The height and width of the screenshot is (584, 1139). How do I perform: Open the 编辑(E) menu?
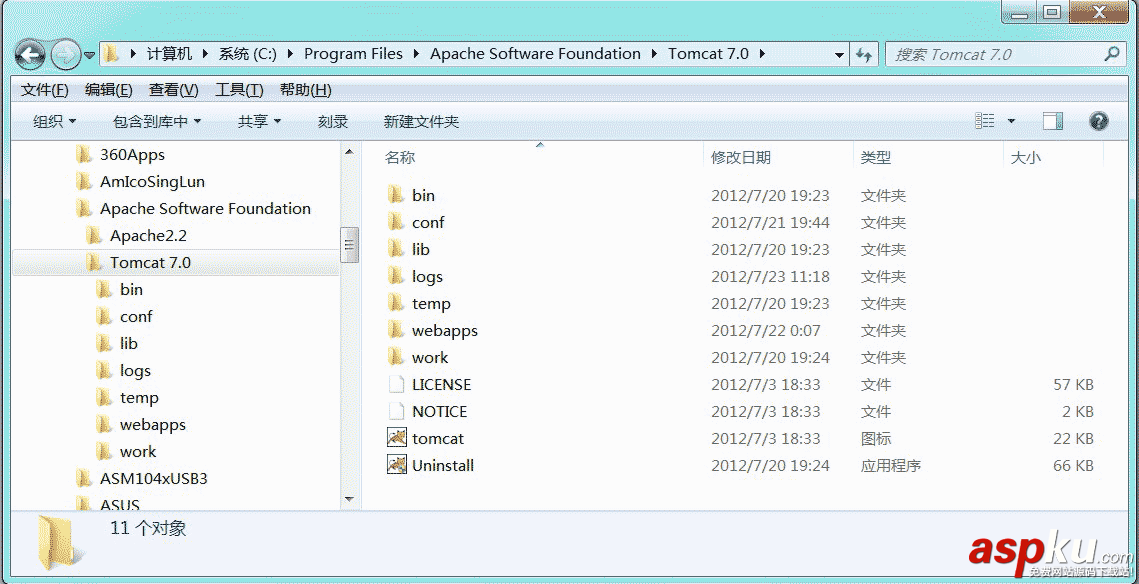tap(109, 90)
